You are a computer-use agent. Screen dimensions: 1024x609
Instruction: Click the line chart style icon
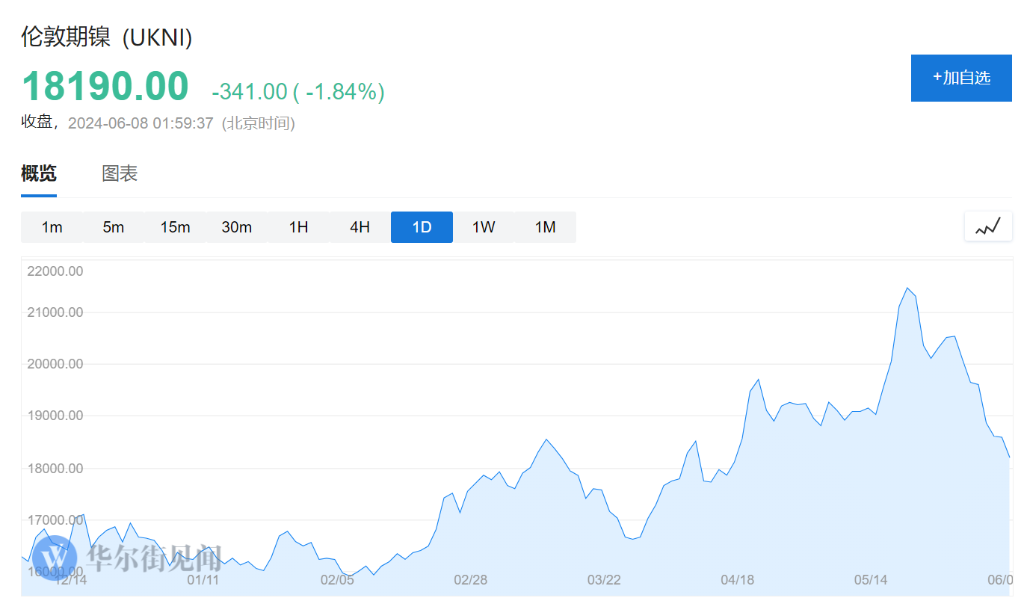tap(988, 227)
